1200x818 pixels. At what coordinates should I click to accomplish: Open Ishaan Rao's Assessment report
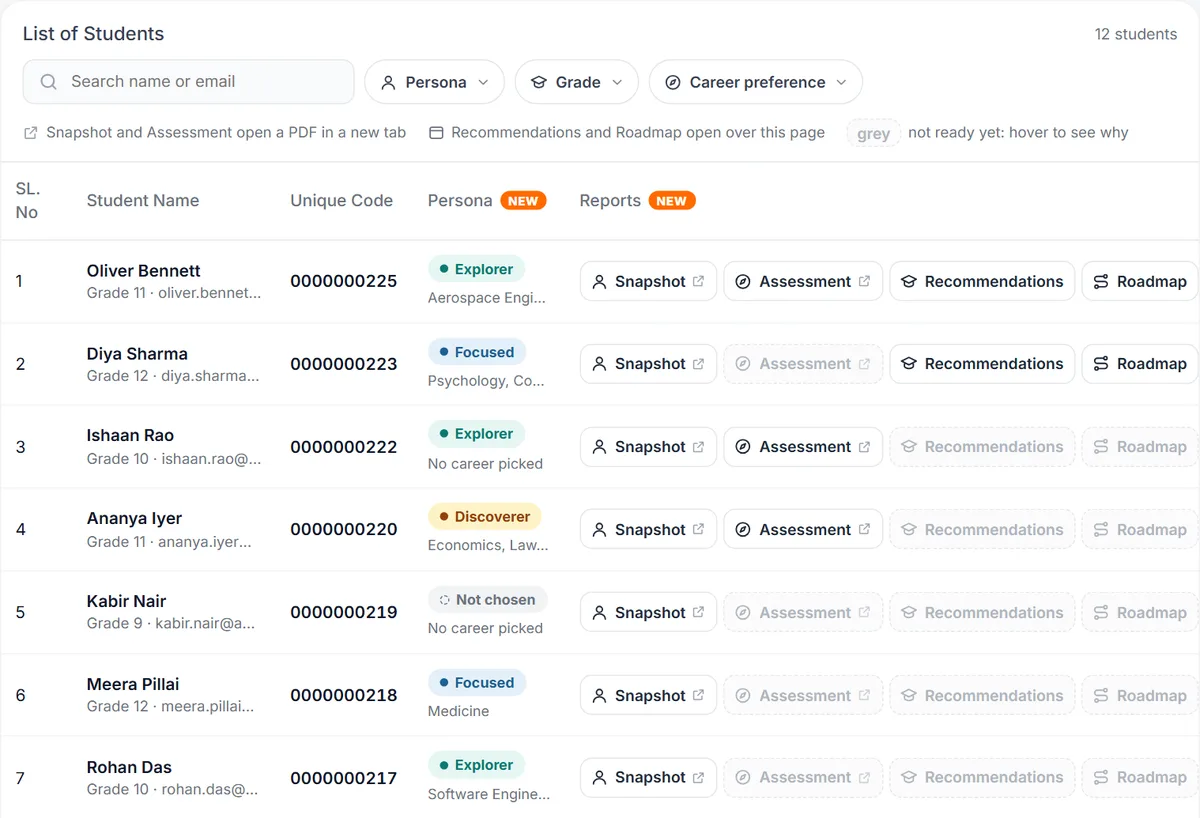pyautogui.click(x=803, y=447)
